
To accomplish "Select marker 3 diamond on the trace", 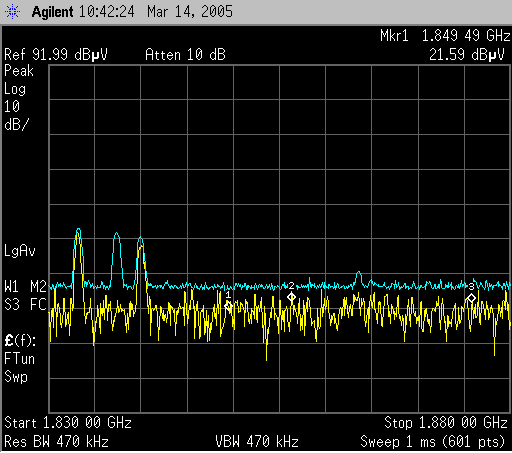I will coord(471,298).
